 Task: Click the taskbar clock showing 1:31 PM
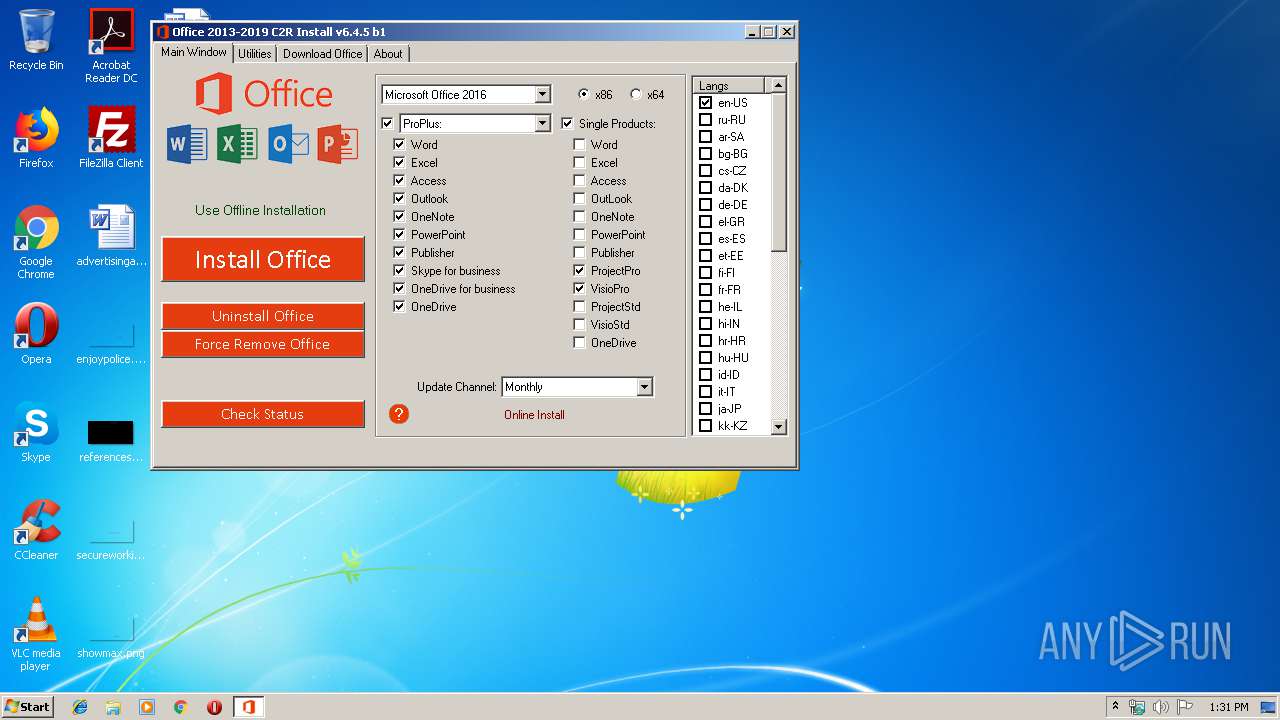coord(1228,707)
